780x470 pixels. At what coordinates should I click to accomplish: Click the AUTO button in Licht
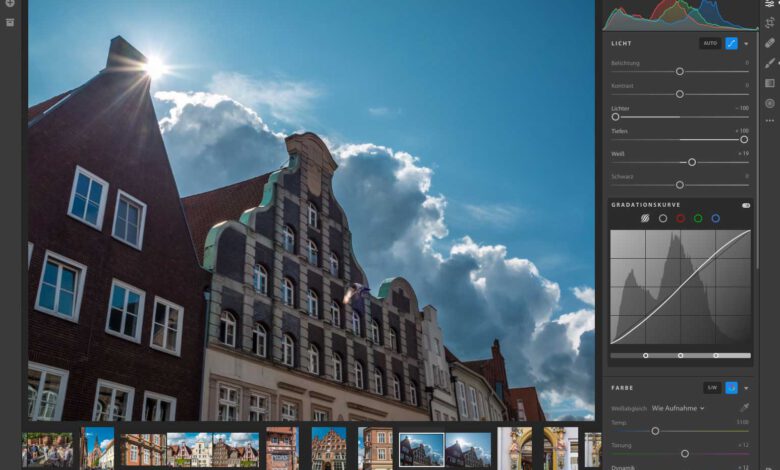710,43
